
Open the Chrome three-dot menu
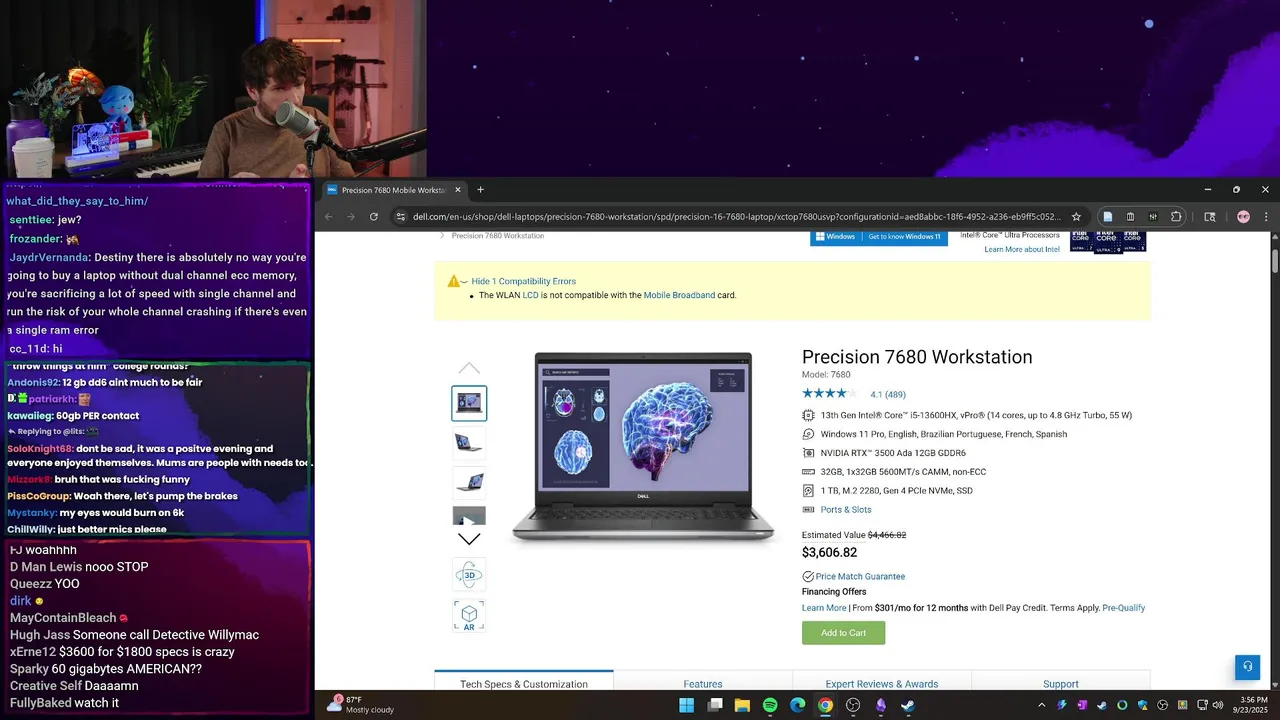point(1266,217)
